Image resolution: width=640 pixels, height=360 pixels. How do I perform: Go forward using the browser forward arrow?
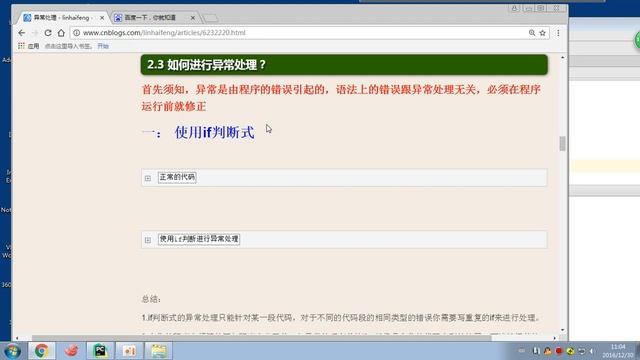point(35,33)
